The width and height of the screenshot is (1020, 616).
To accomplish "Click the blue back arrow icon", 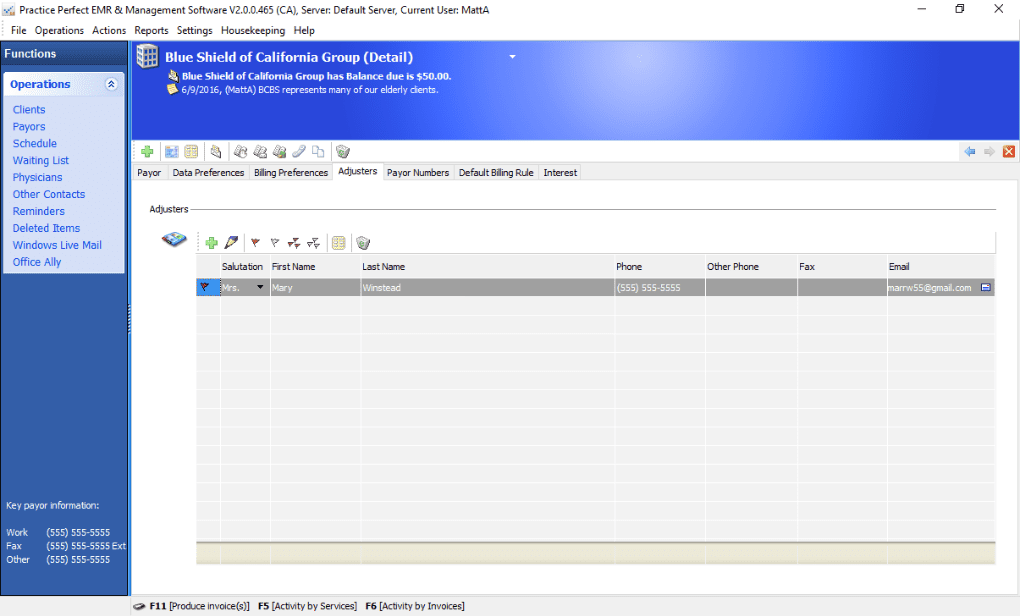I will click(x=969, y=152).
